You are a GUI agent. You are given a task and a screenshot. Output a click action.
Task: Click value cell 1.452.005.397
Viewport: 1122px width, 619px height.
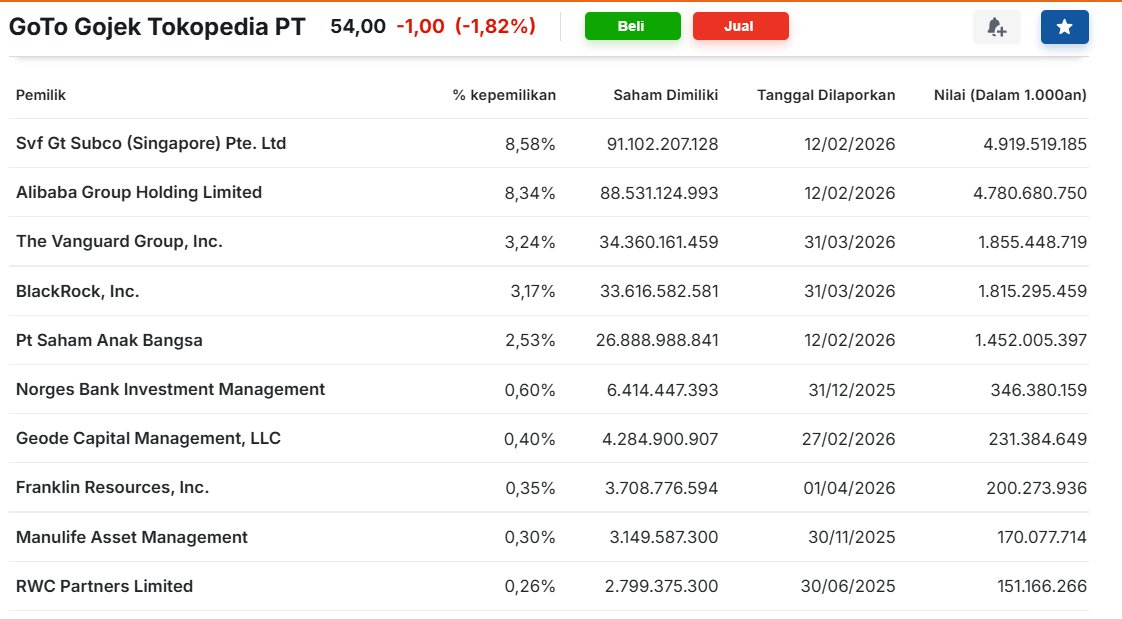pos(1031,341)
